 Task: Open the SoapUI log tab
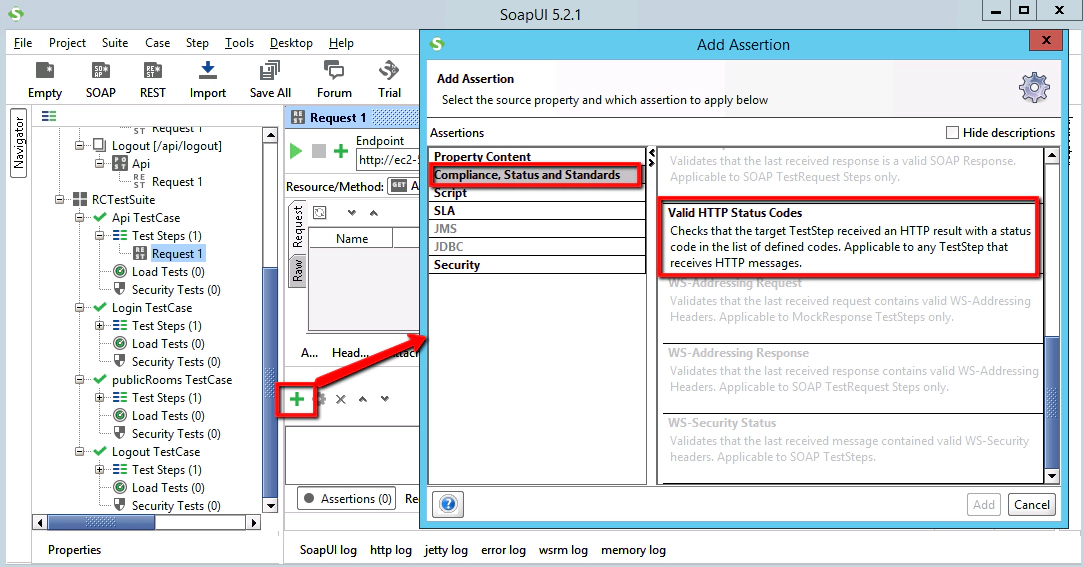(x=328, y=550)
